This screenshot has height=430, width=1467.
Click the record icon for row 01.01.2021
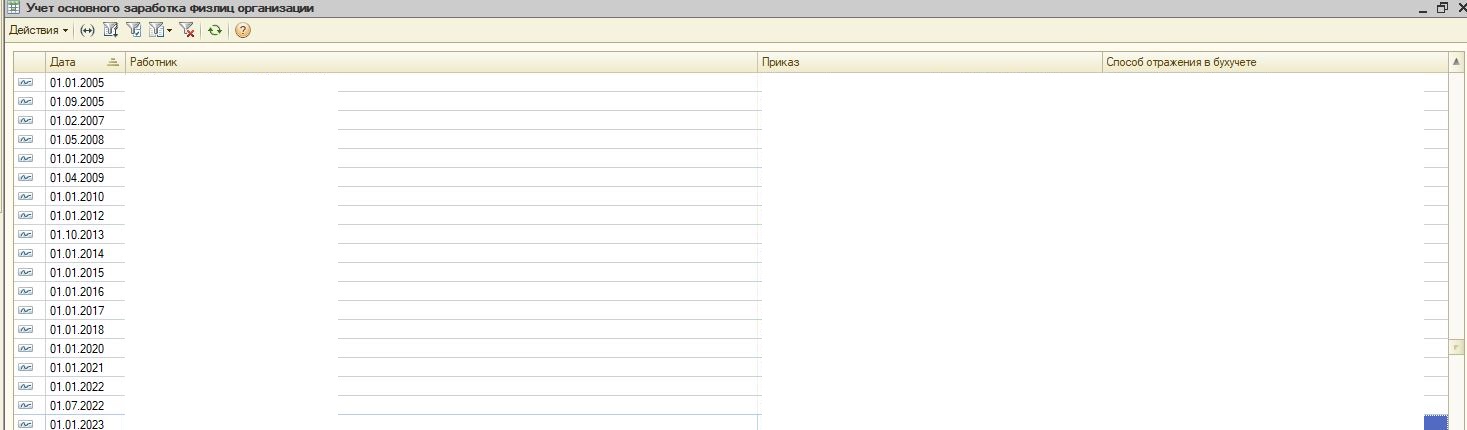[26, 368]
